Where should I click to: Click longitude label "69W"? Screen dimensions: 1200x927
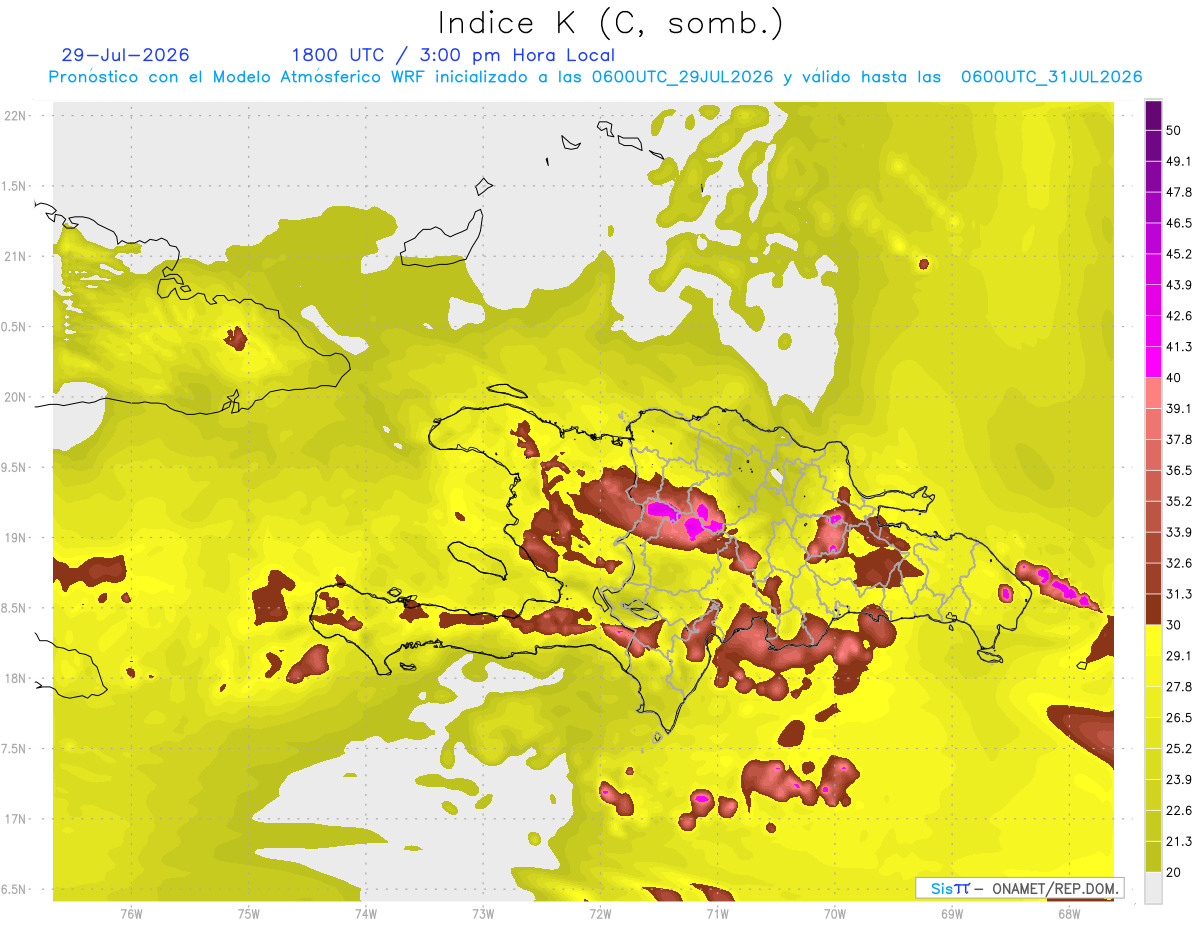pyautogui.click(x=952, y=914)
